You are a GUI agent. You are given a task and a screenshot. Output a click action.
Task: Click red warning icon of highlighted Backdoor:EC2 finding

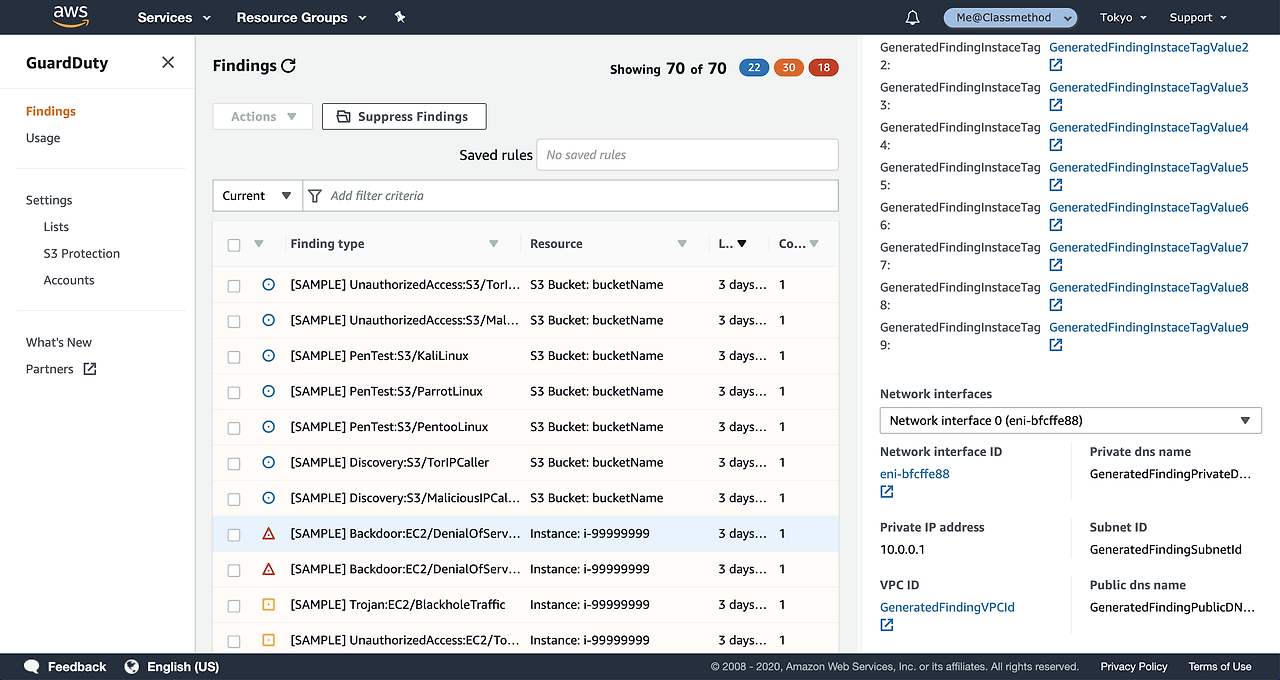268,534
